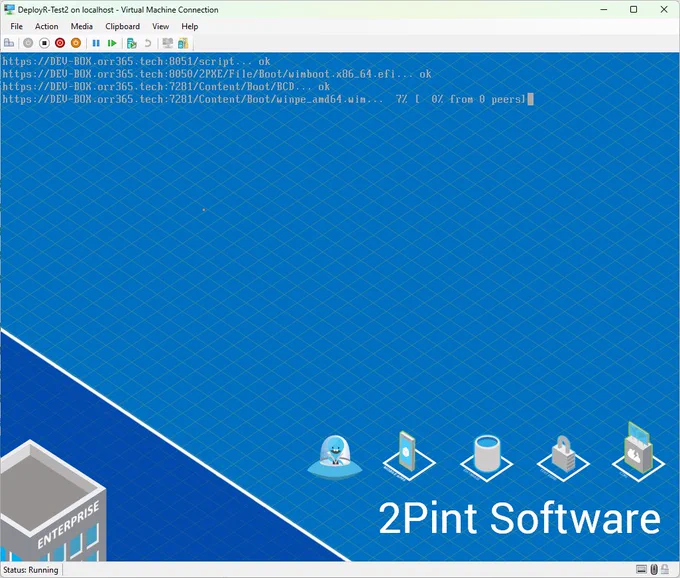Open the View menu
This screenshot has width=680, height=578.
click(160, 26)
